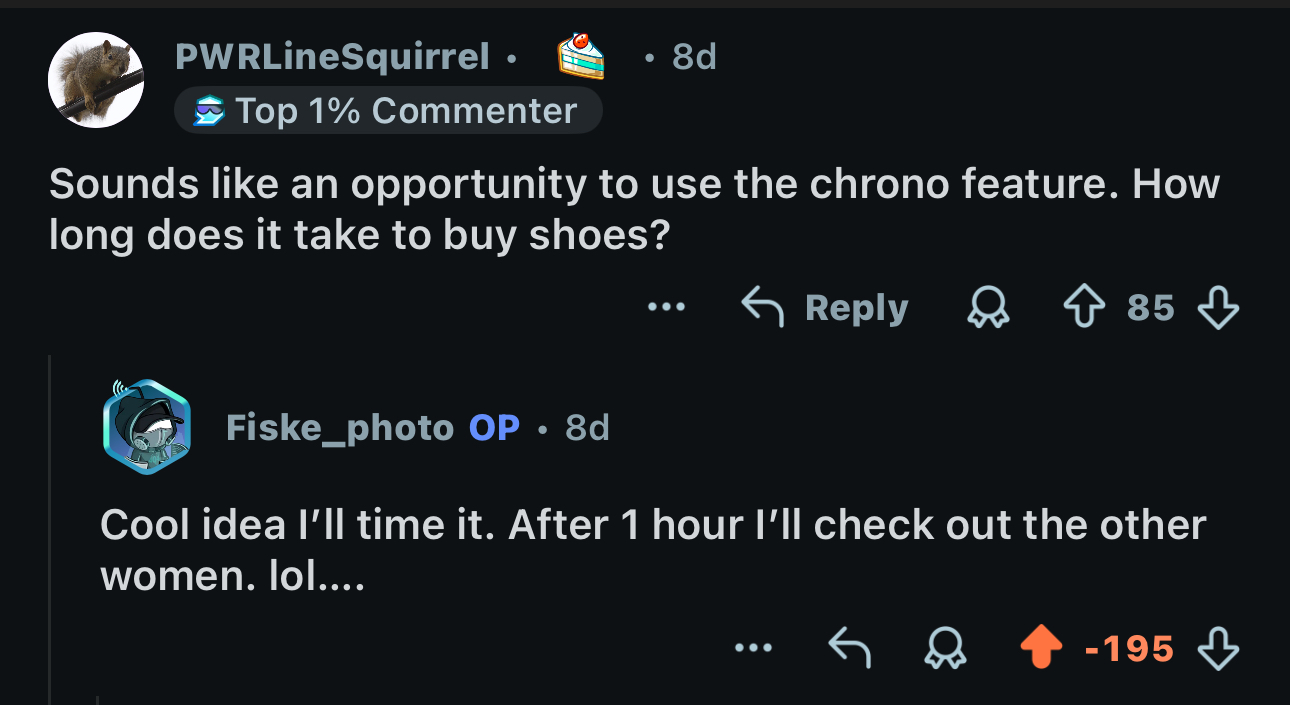The image size is (1290, 705).
Task: Visit the Fiske_photo user profile
Action: pyautogui.click(x=340, y=428)
